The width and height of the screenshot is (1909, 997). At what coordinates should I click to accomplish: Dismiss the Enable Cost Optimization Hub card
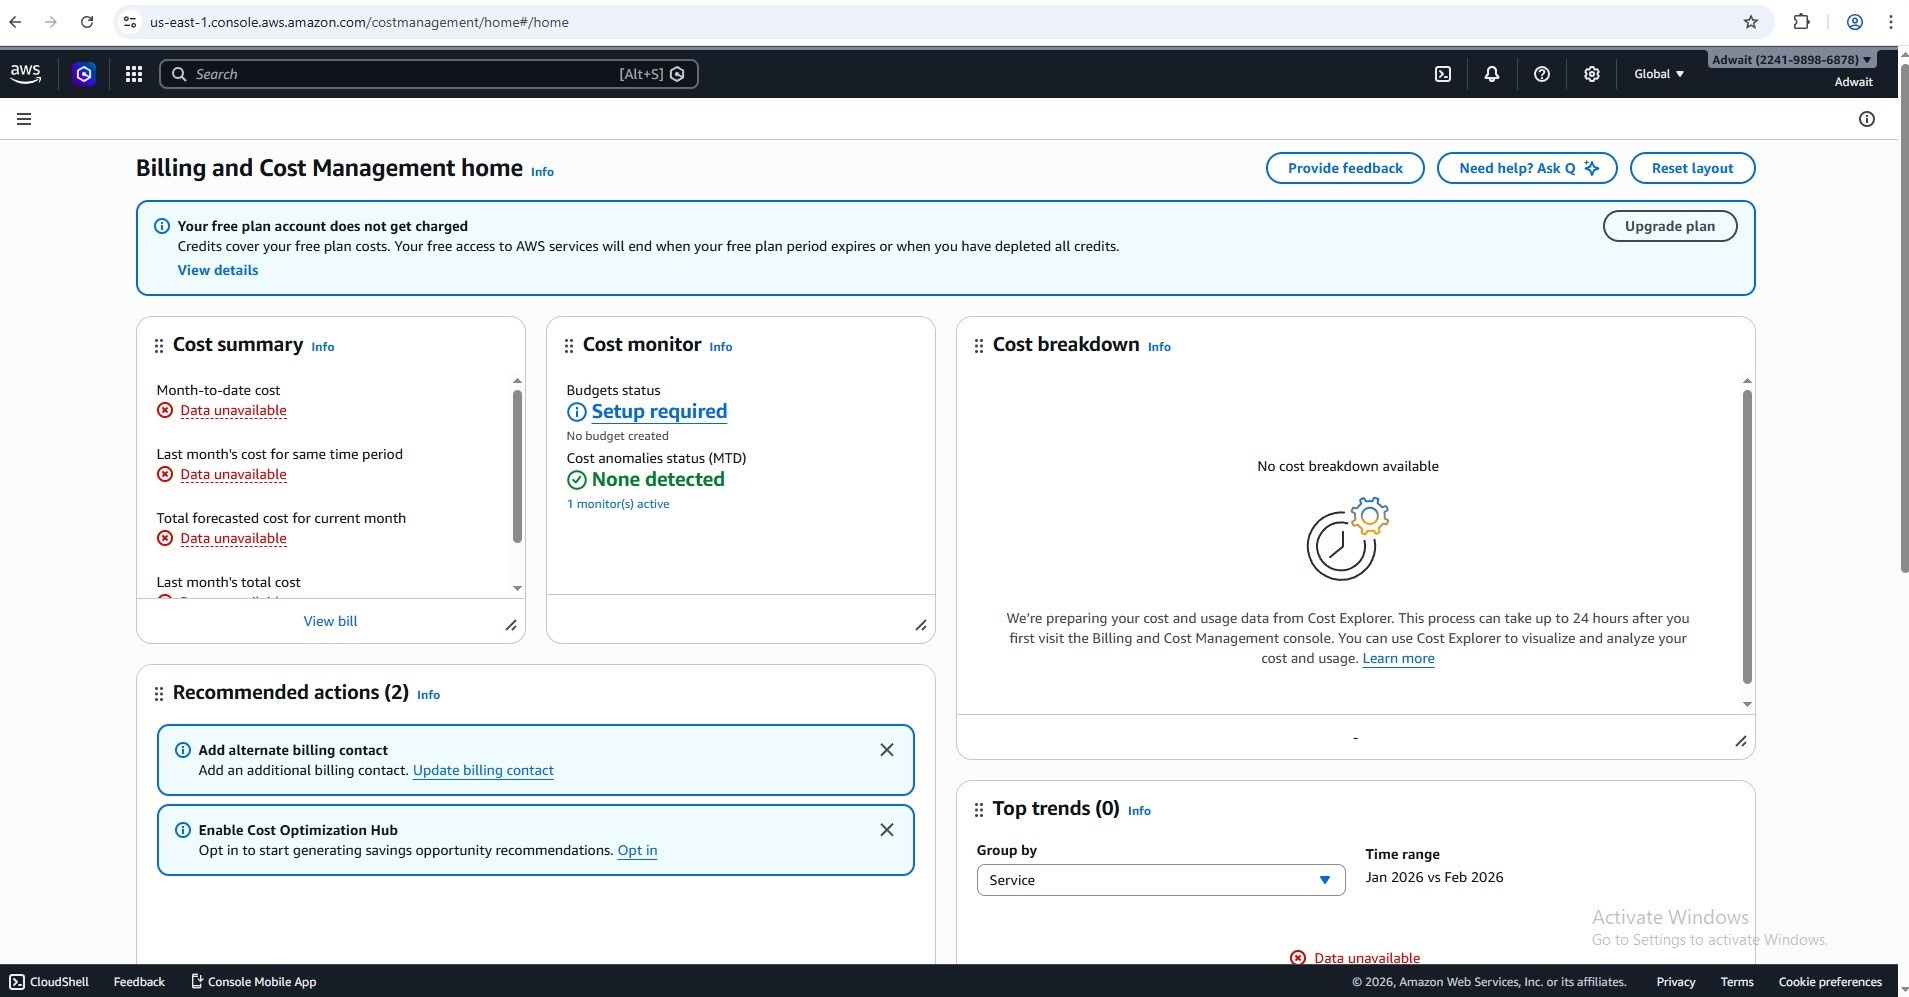coord(886,830)
